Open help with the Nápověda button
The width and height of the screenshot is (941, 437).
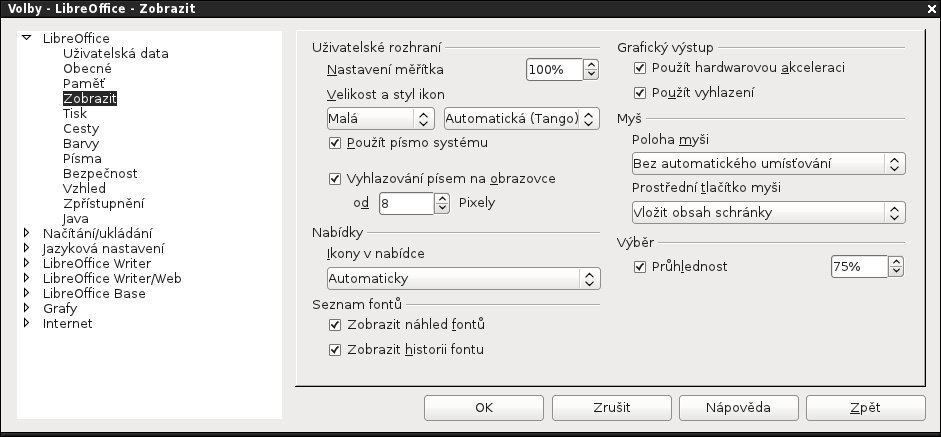tap(739, 408)
